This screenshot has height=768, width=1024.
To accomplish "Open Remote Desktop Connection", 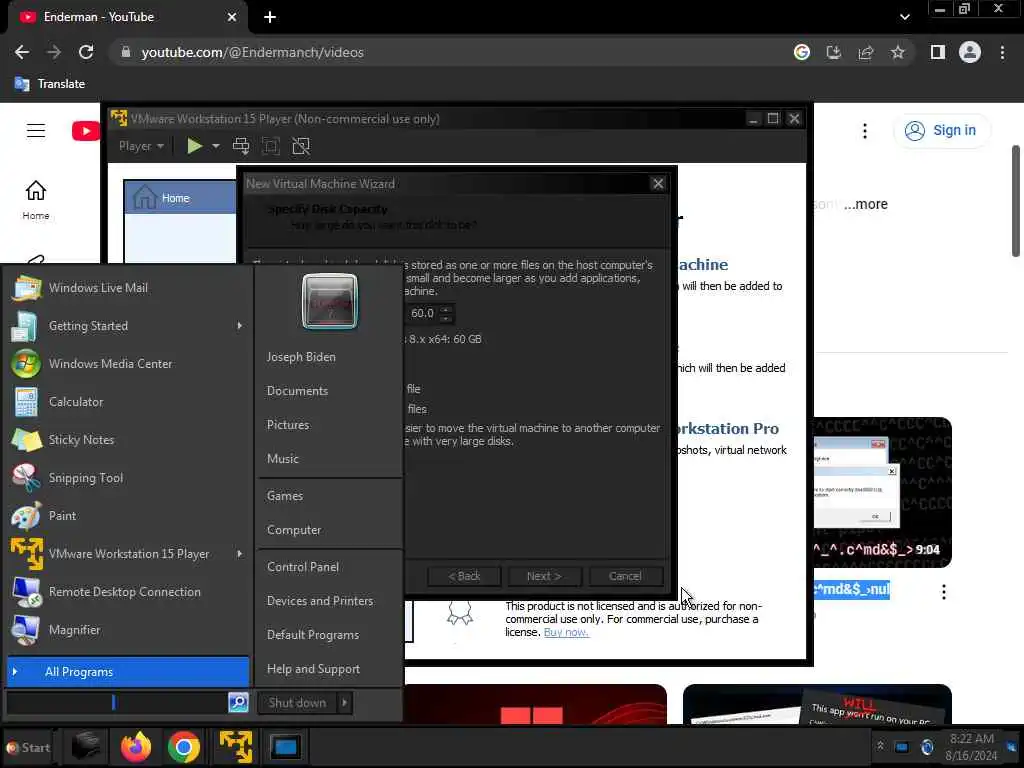I will 124,592.
